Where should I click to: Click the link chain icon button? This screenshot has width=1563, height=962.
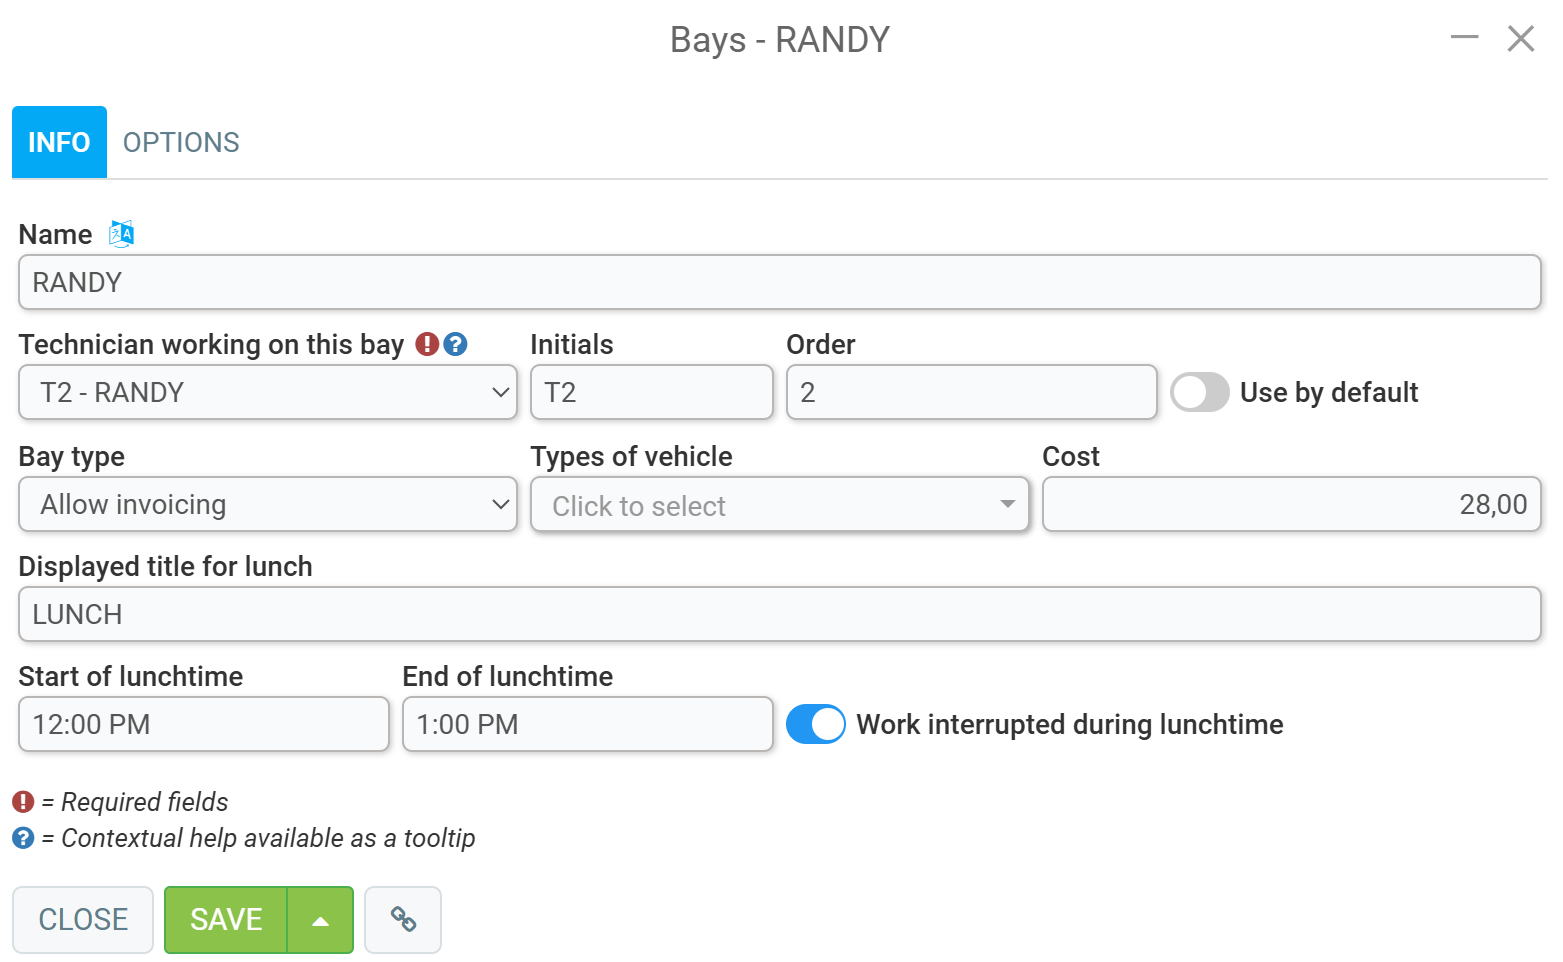click(x=403, y=919)
